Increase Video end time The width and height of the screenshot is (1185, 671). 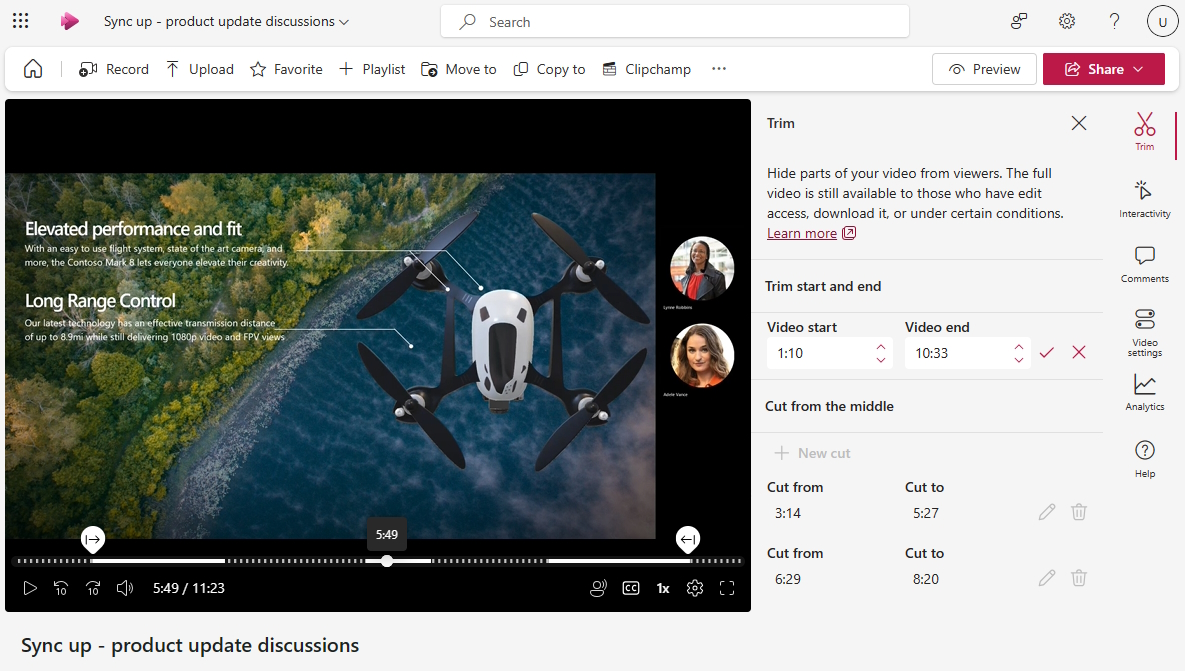click(1019, 347)
